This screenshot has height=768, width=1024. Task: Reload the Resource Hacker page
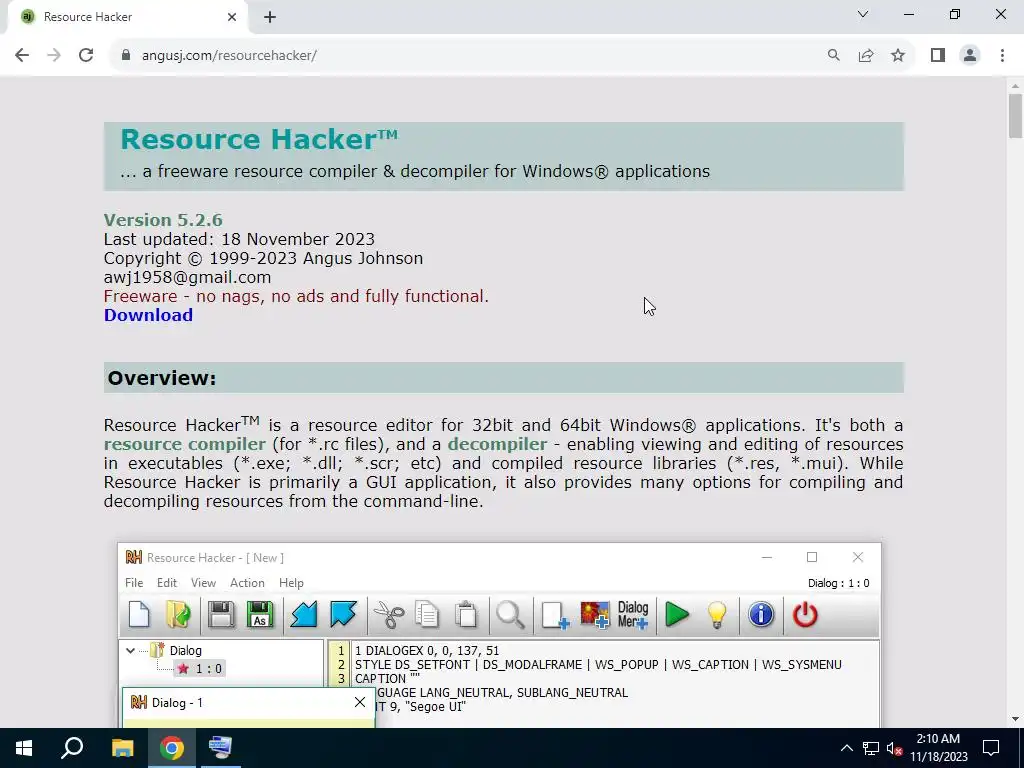click(86, 56)
